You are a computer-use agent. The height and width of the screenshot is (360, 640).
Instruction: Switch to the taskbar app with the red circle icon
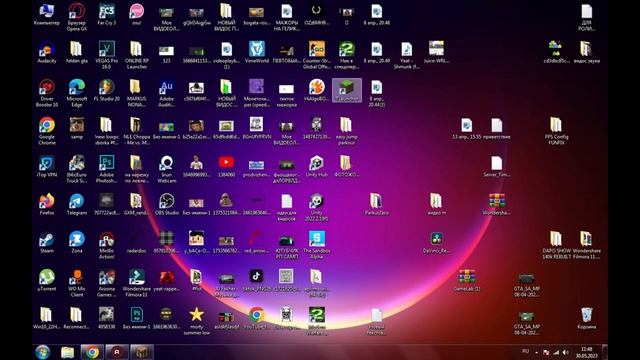coord(117,351)
